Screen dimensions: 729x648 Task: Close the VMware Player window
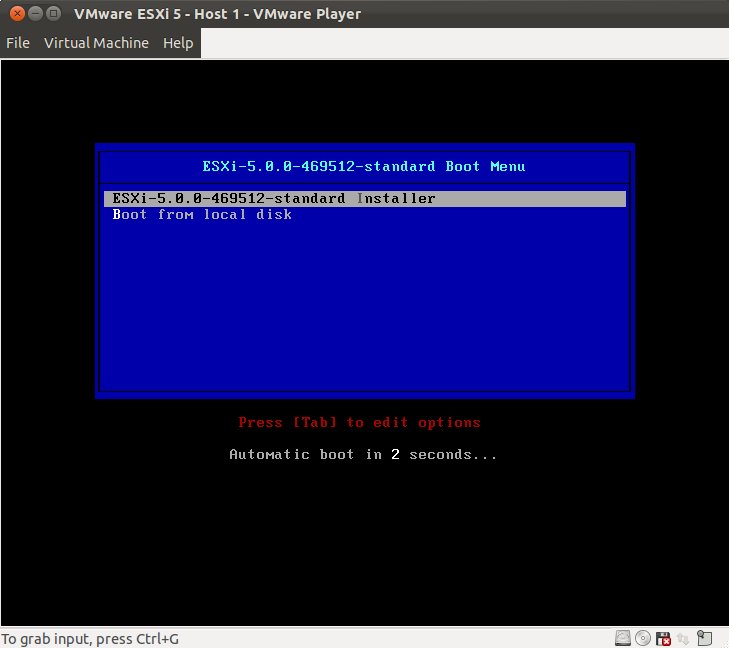17,13
